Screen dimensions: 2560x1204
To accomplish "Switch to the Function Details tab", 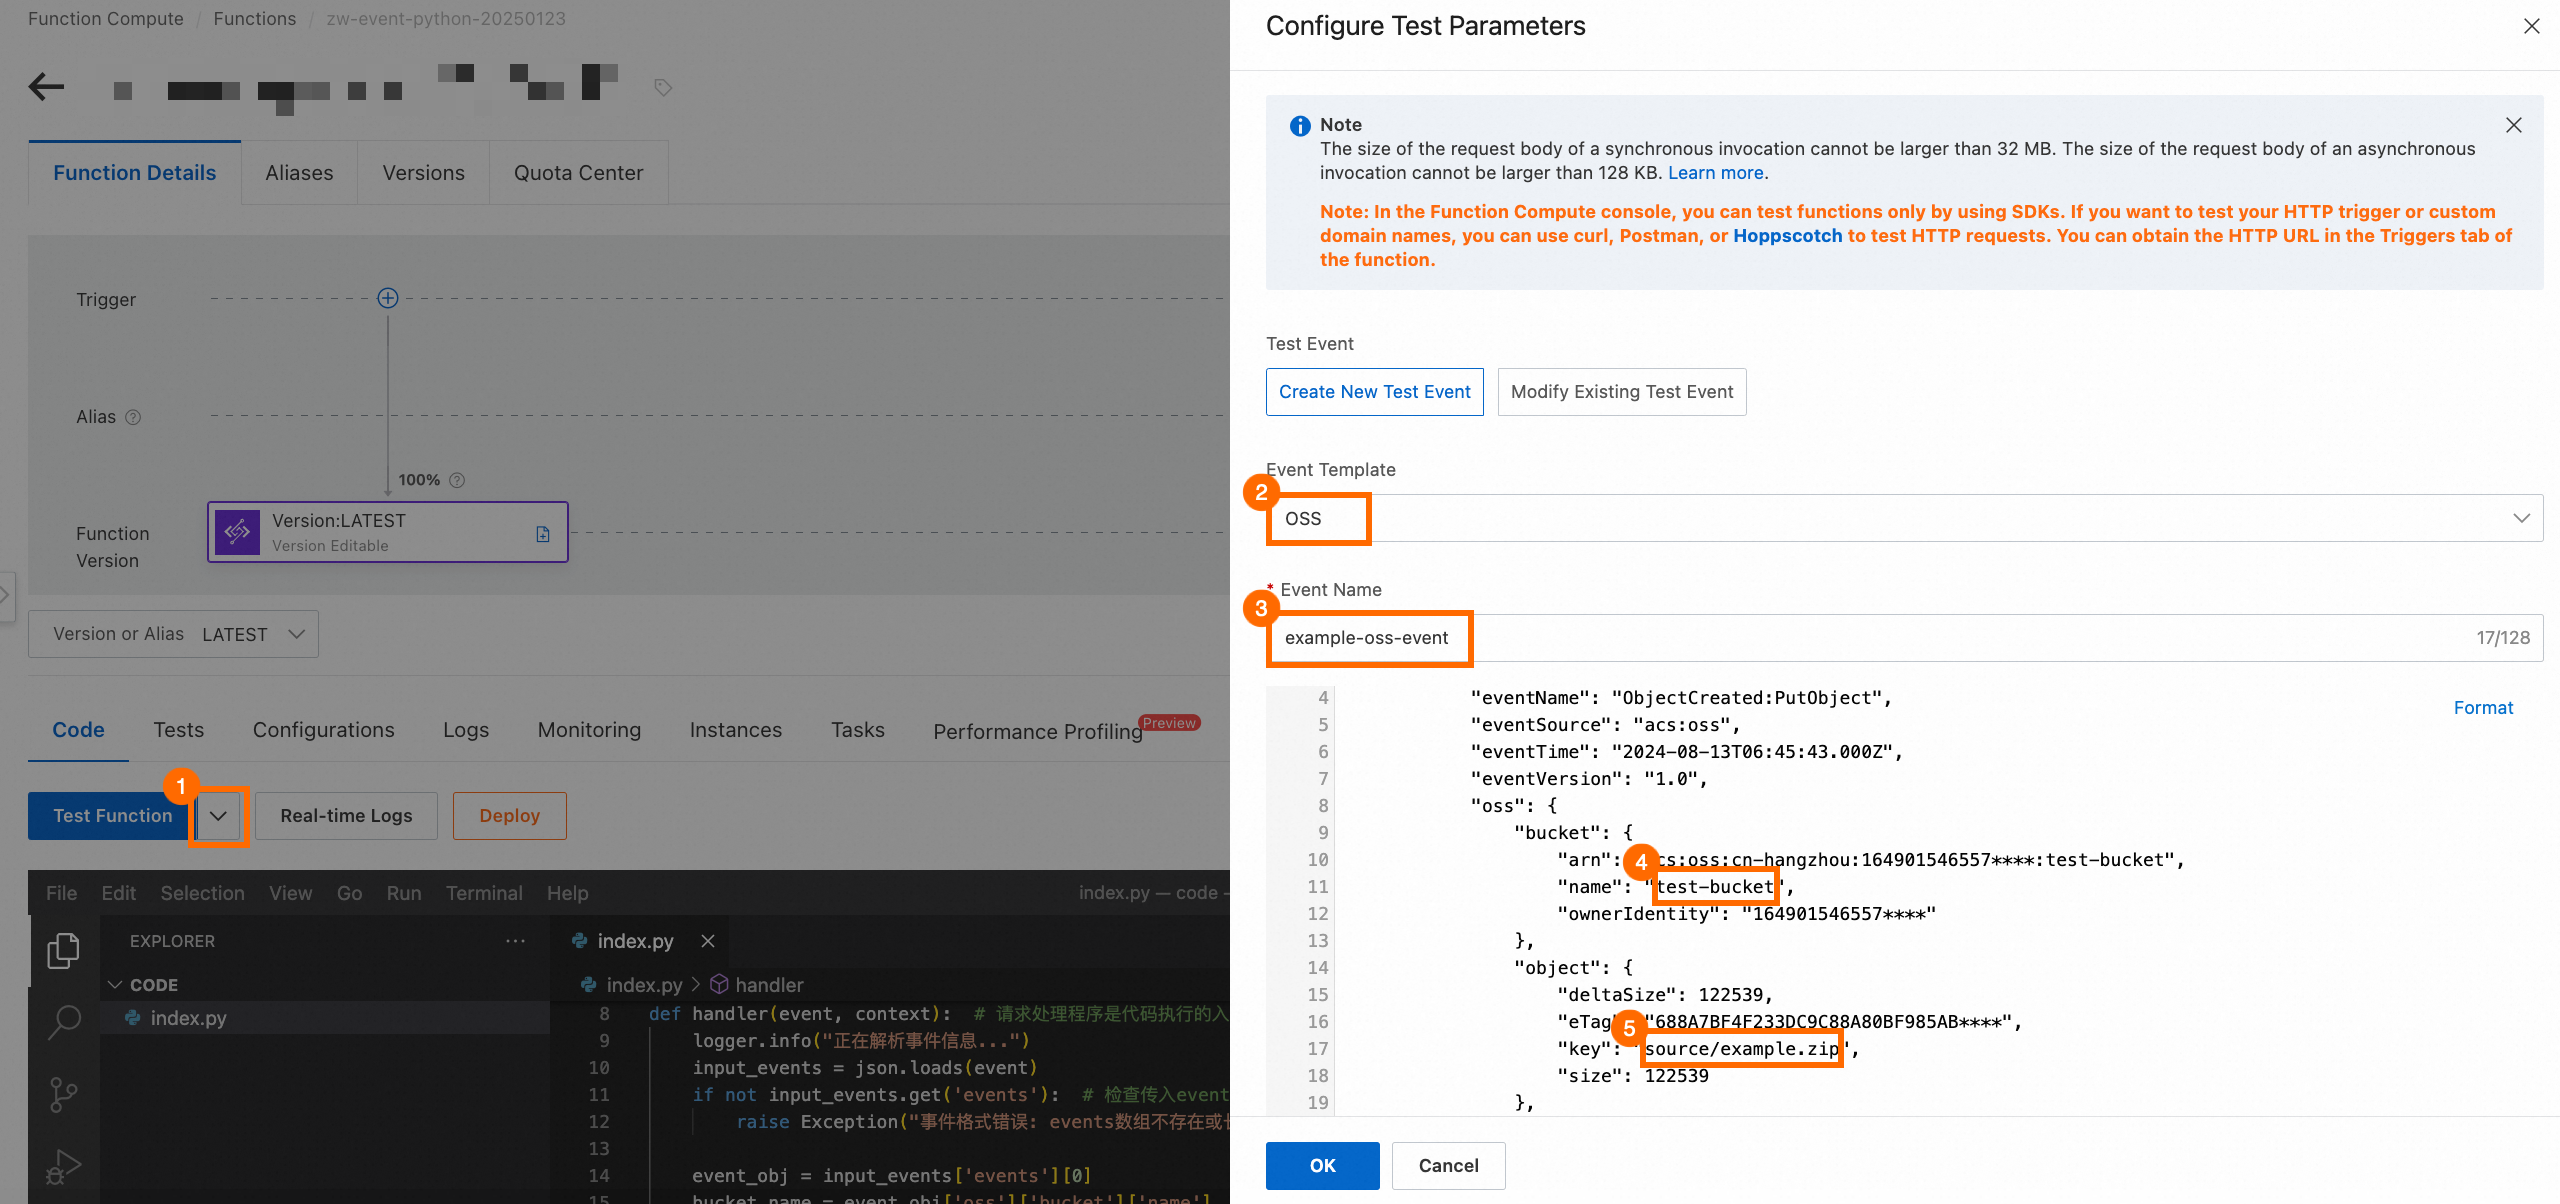I will click(x=135, y=173).
